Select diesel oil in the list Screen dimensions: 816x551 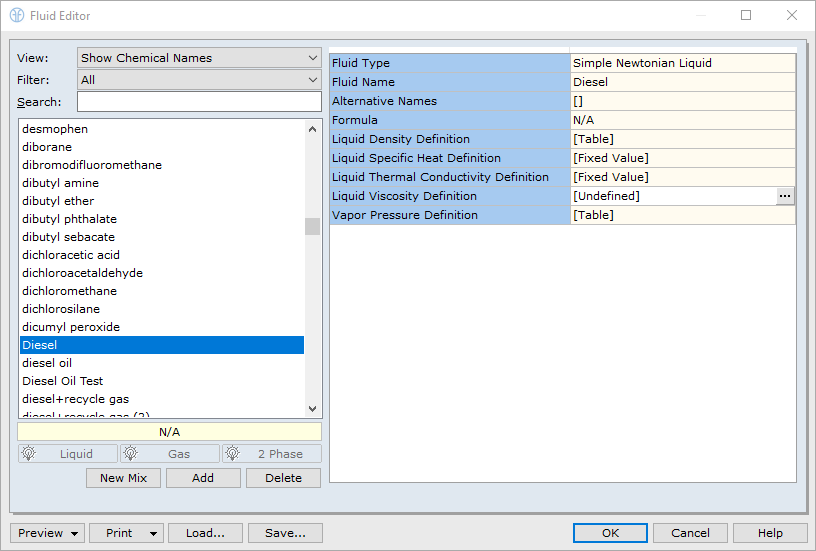162,363
